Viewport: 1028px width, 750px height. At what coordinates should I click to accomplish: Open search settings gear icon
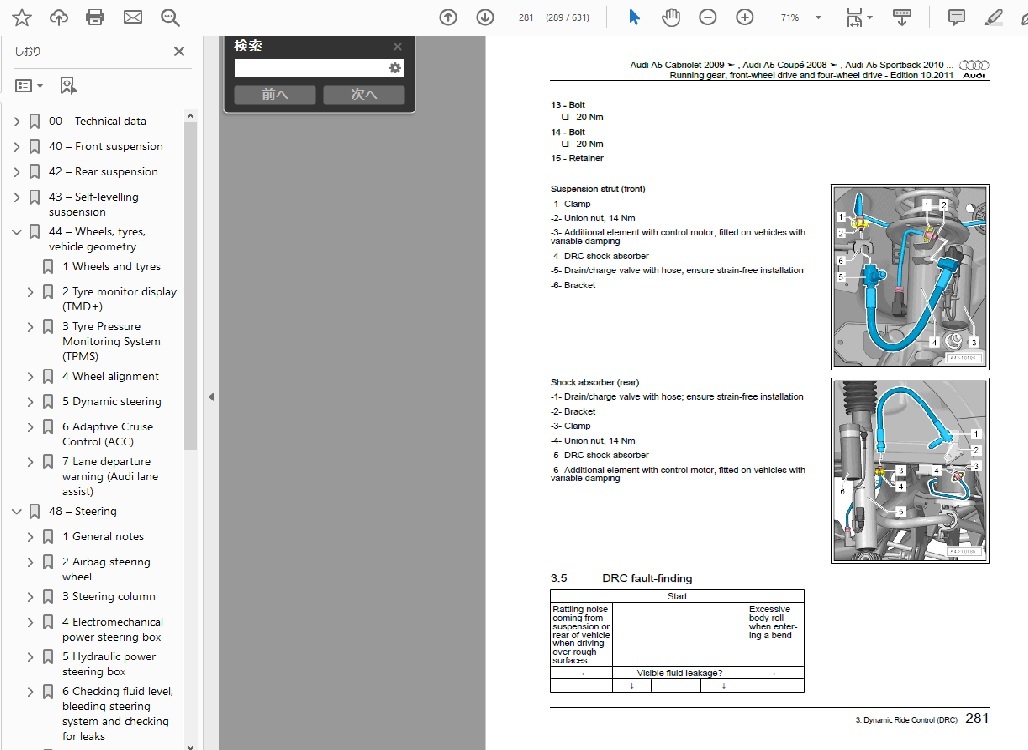(395, 68)
